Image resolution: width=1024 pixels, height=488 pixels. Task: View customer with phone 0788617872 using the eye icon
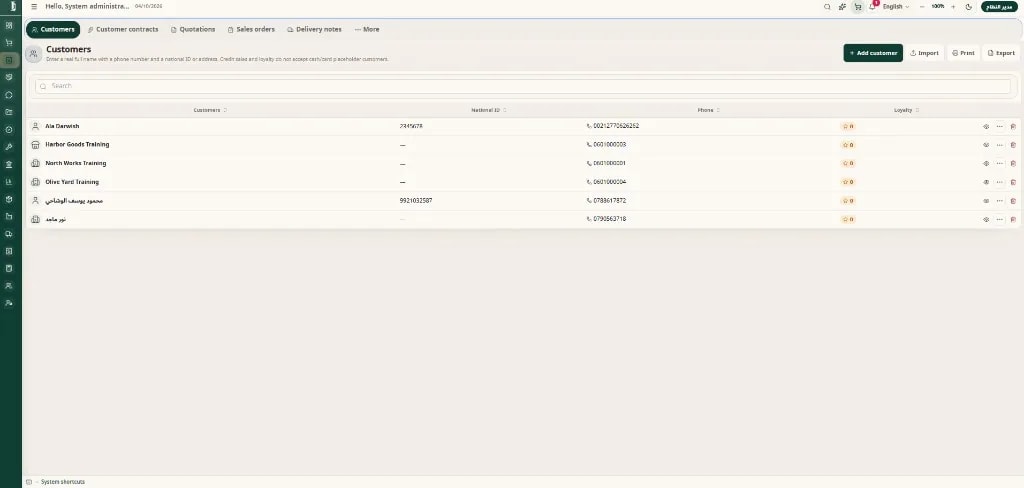tap(986, 201)
